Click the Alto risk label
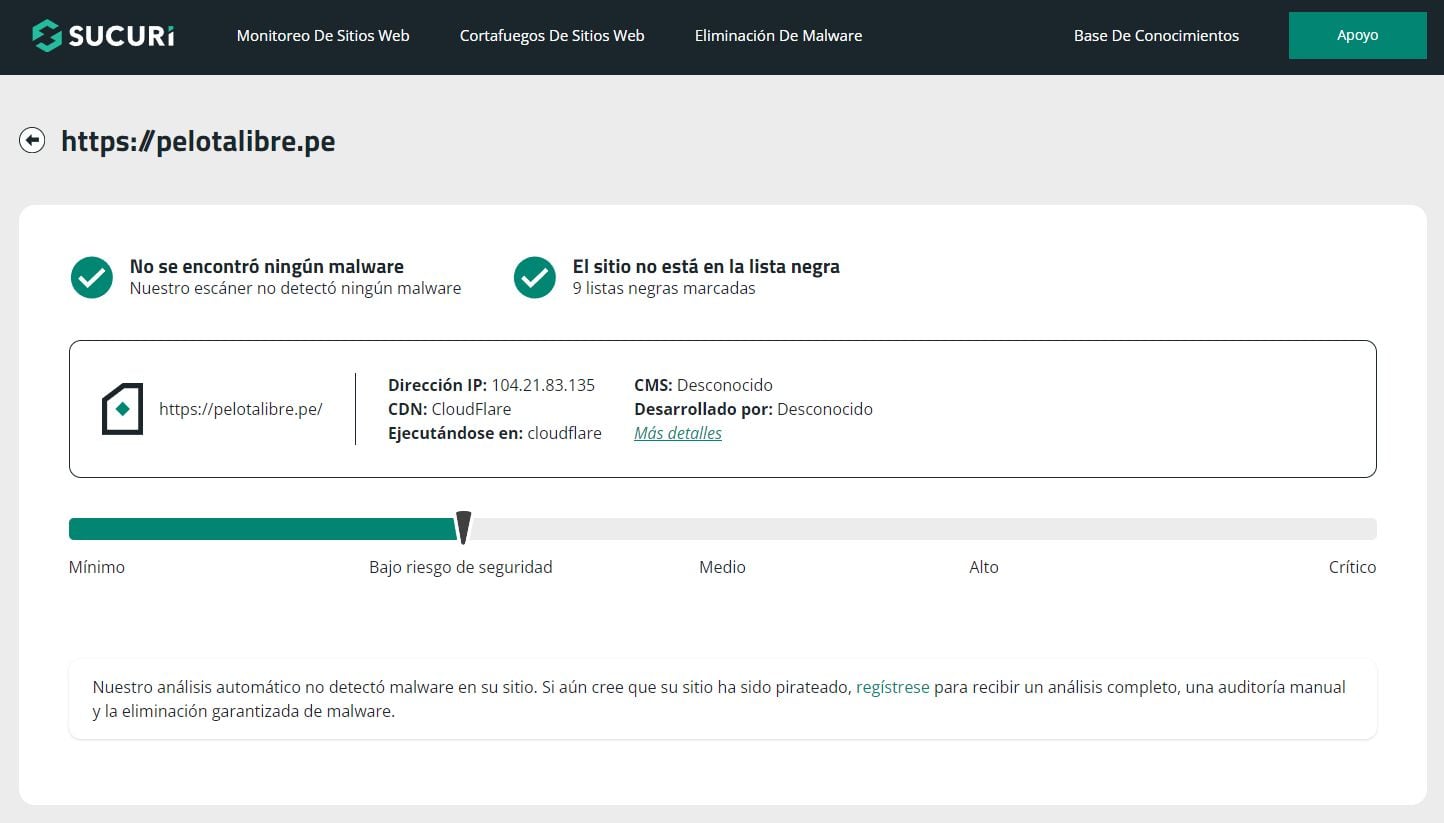This screenshot has width=1444, height=823. coord(983,567)
